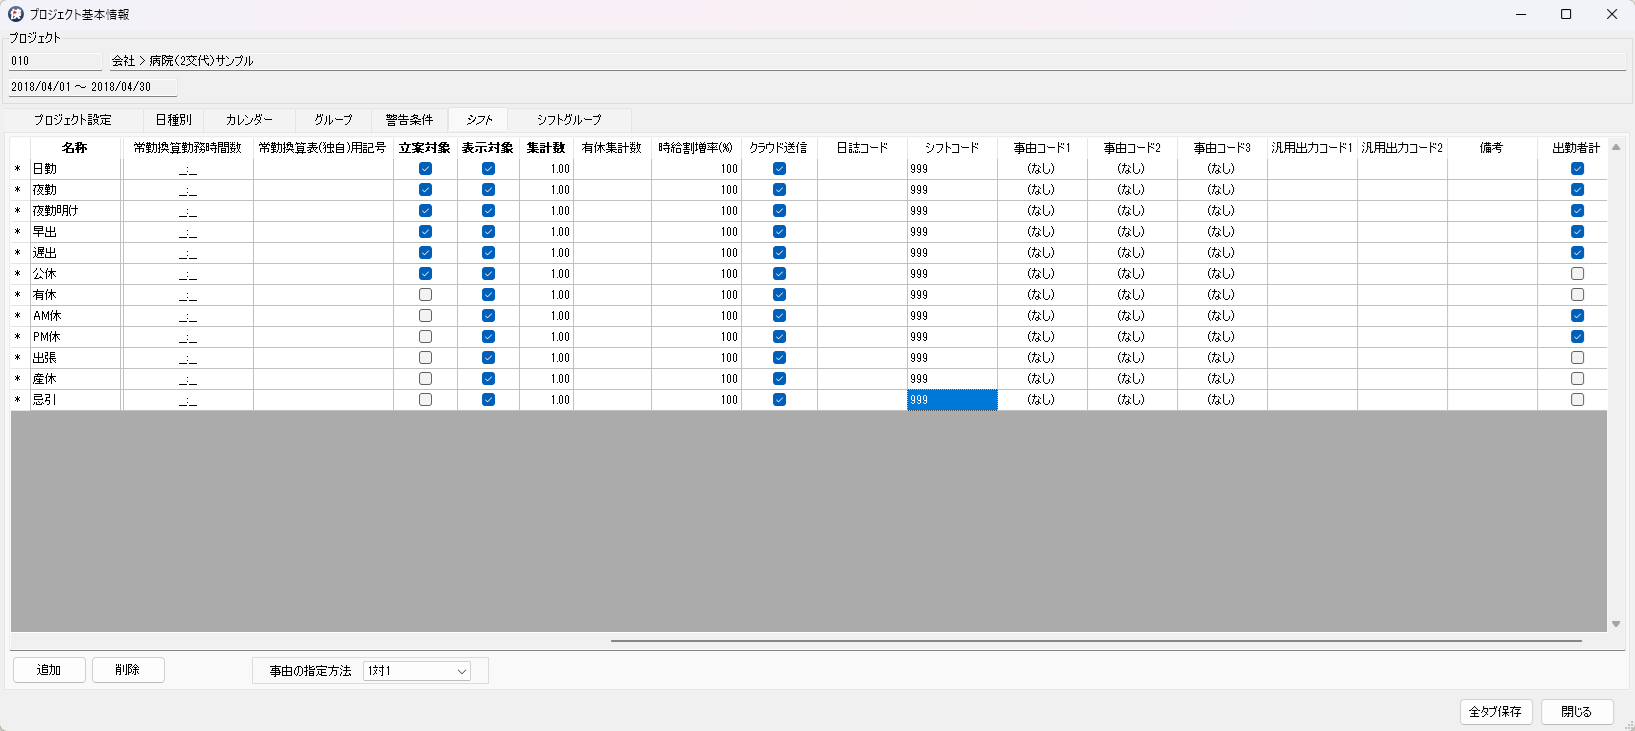Screen dimensions: 1635x731
Task: Uncheck 立案対象 for the 日勤 row
Action: (425, 169)
